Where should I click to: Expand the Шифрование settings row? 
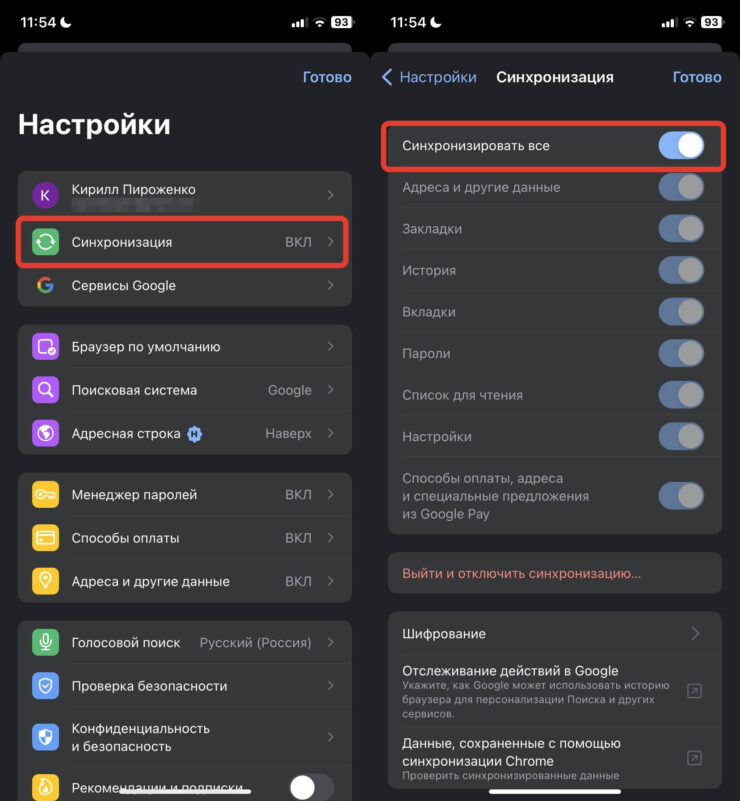555,633
